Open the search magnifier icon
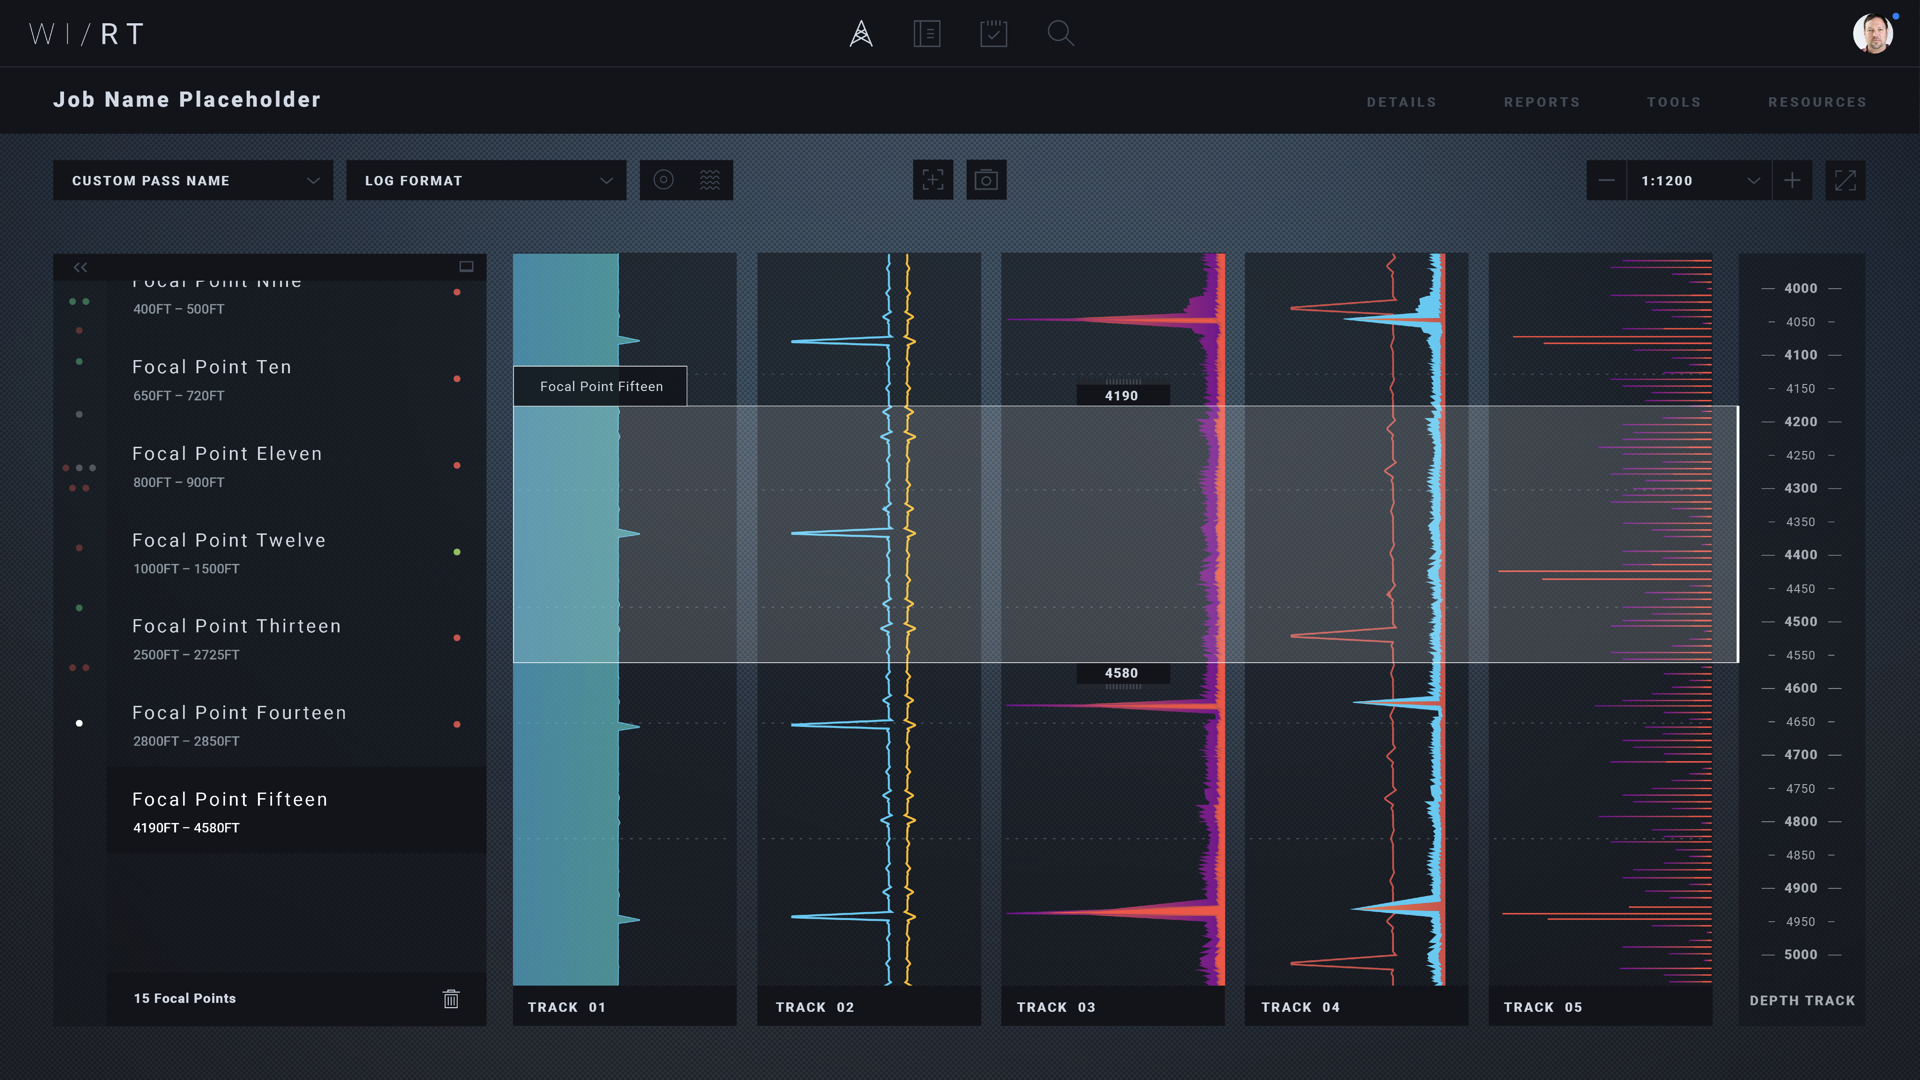 point(1060,34)
